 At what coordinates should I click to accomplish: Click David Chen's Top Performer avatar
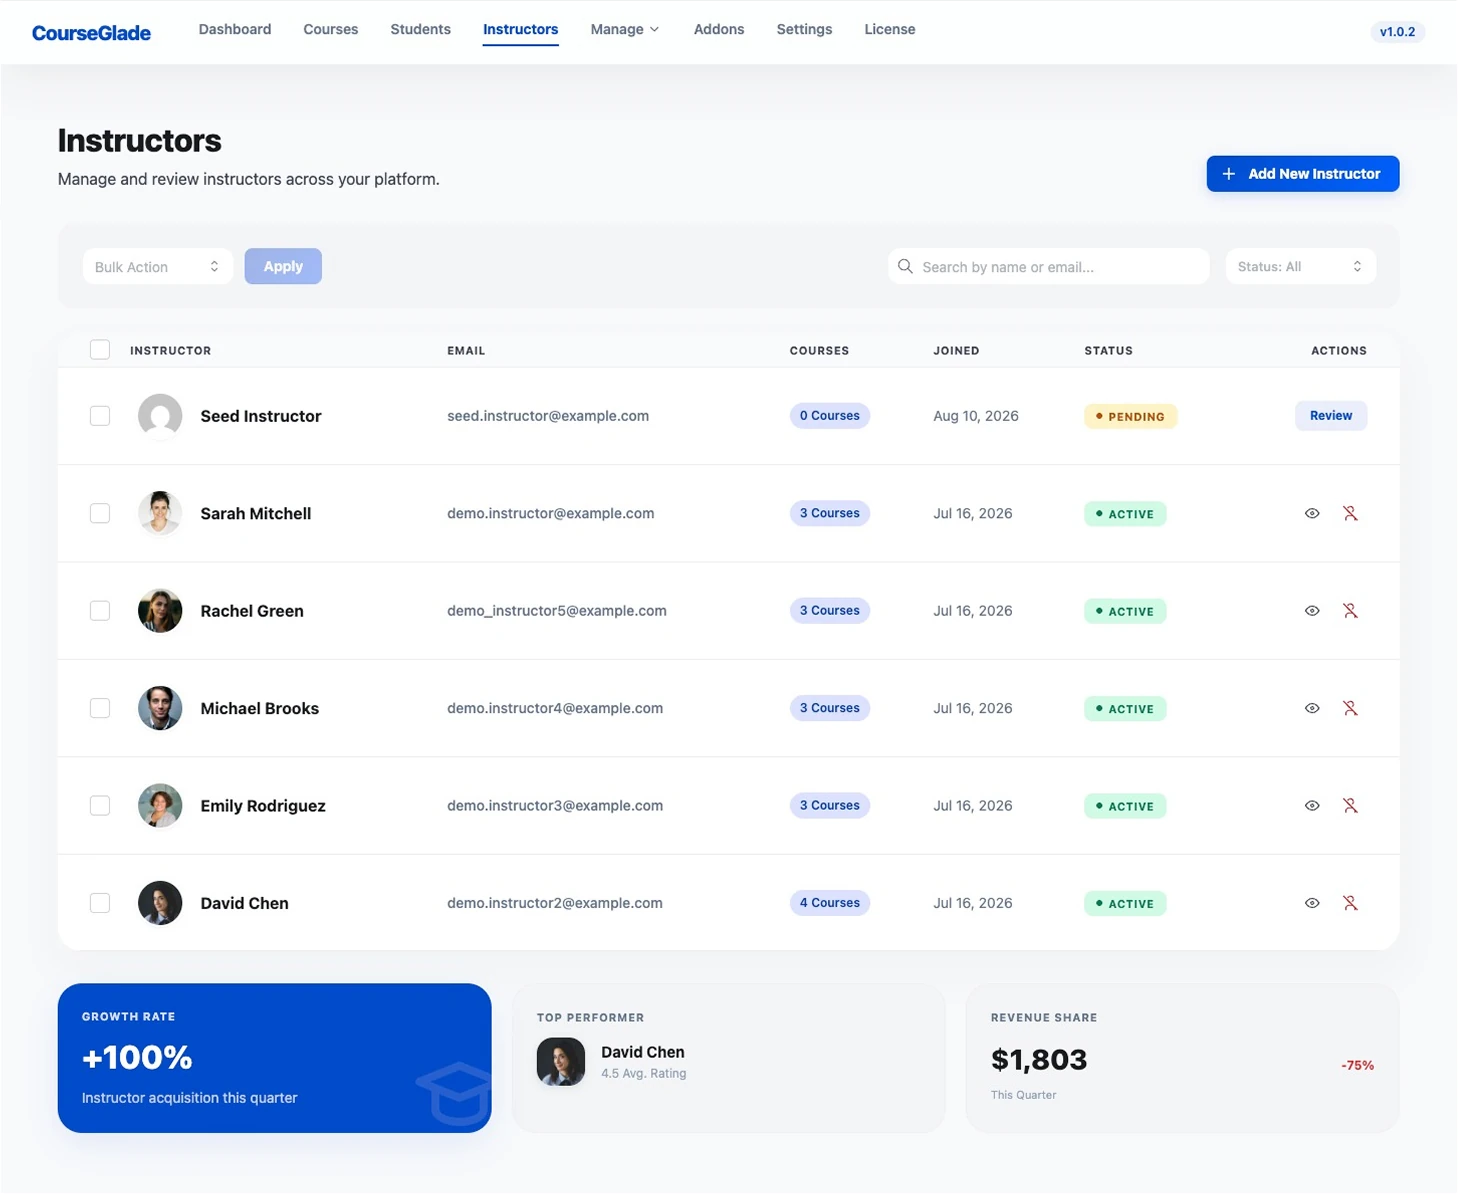[561, 1062]
